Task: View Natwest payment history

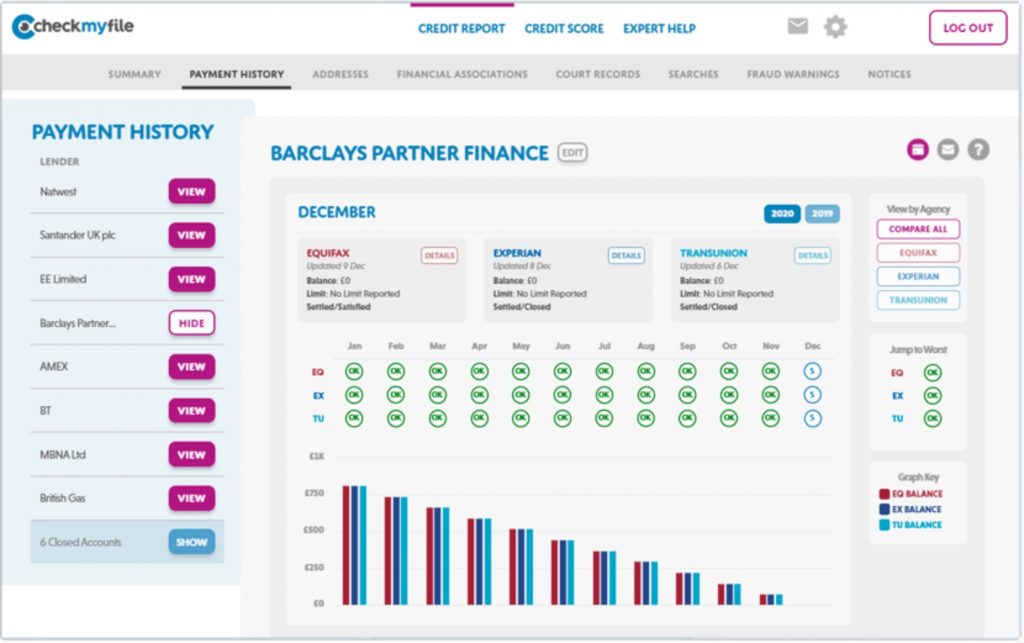Action: tap(191, 191)
